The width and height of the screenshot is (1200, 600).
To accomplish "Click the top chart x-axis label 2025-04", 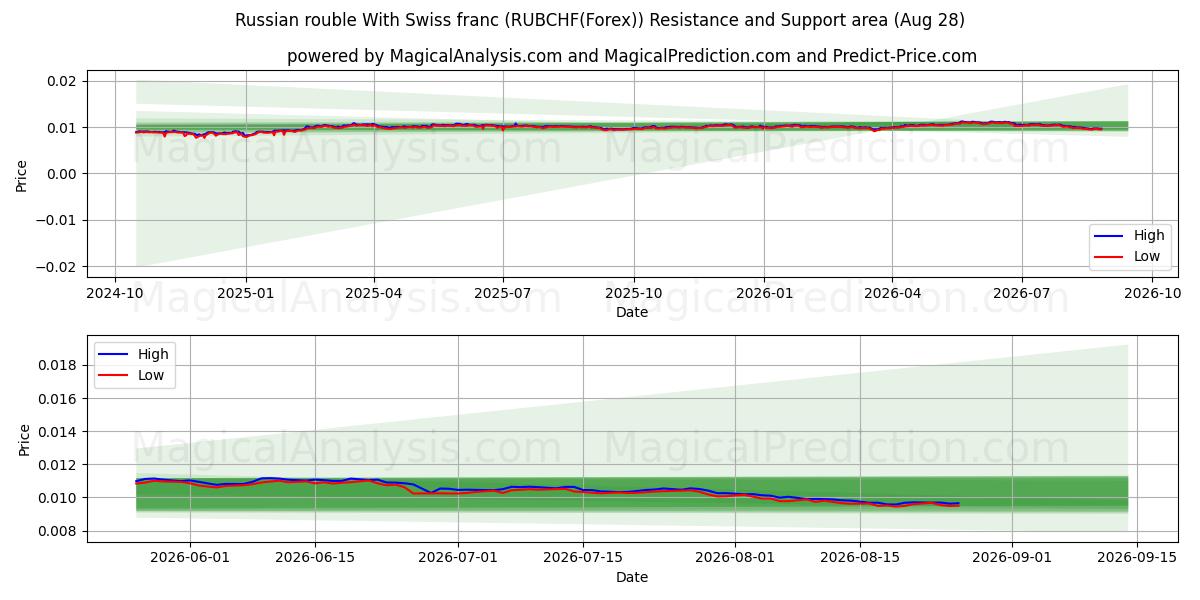I will click(x=374, y=292).
